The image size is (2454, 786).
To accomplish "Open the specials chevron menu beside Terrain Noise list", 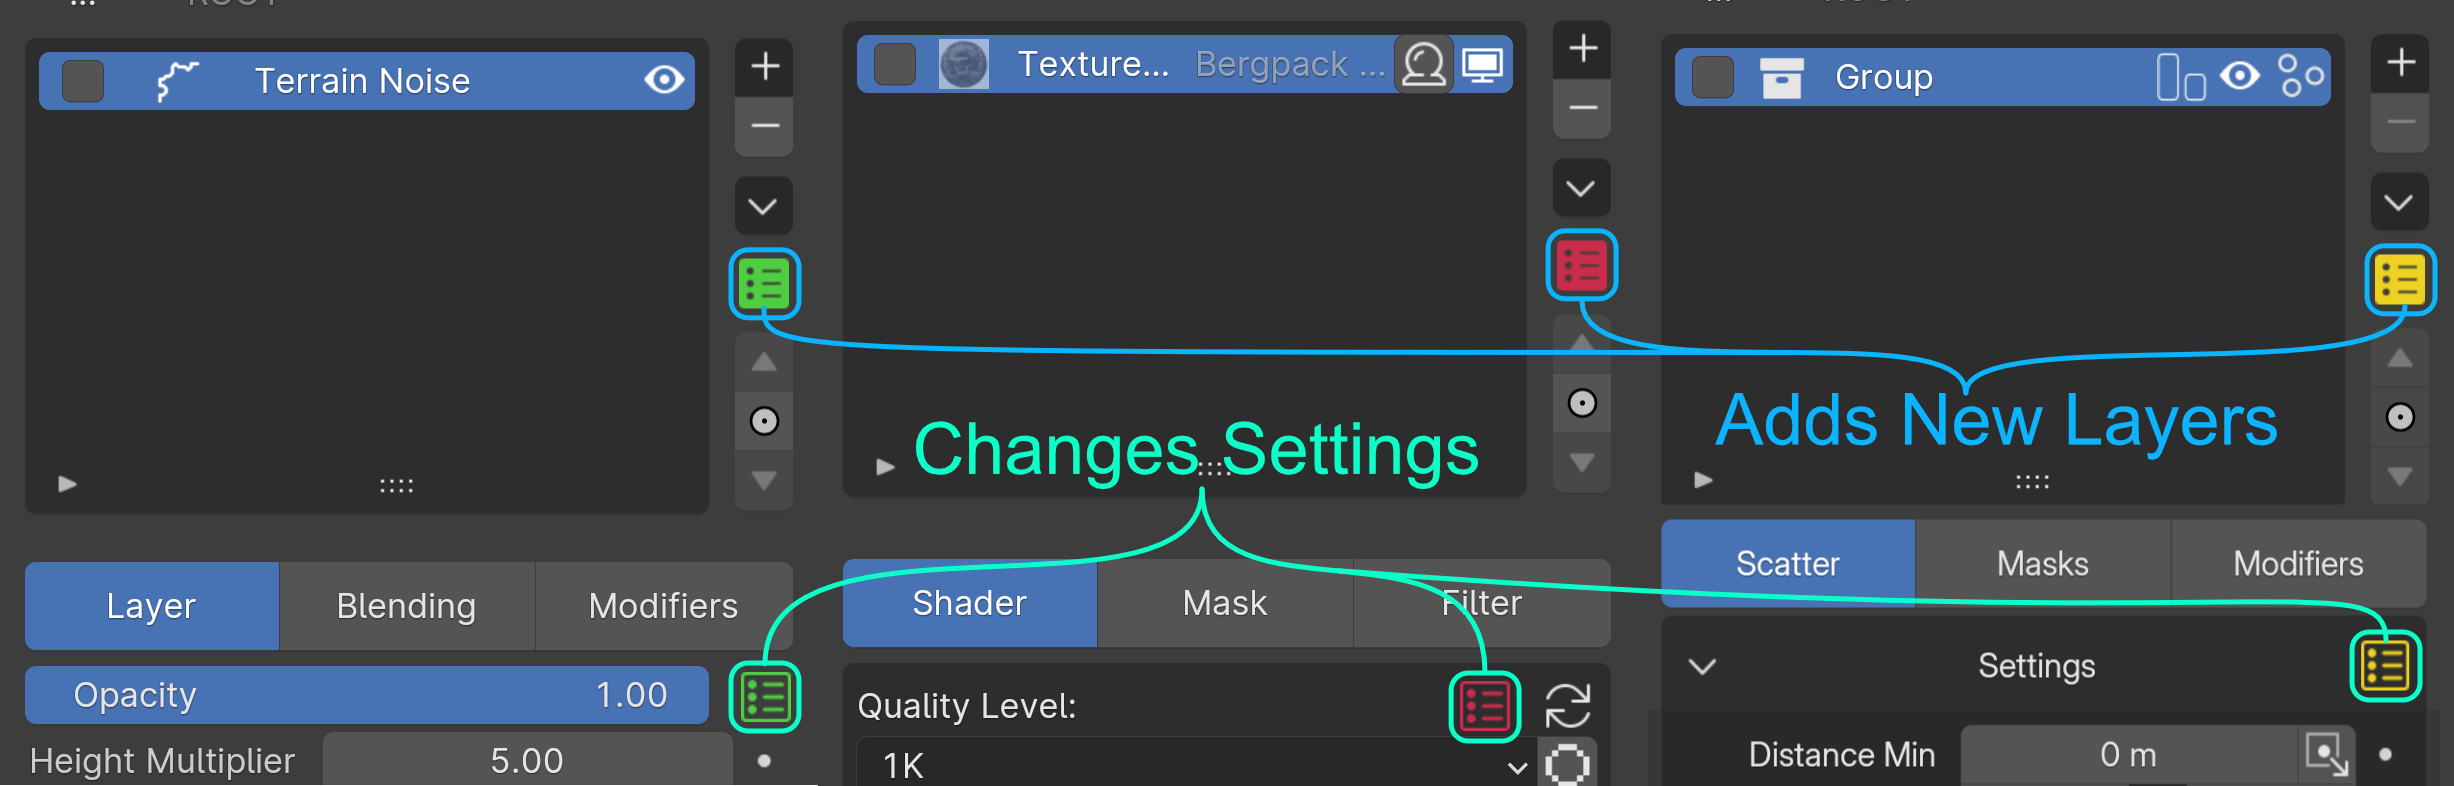I will pyautogui.click(x=764, y=206).
